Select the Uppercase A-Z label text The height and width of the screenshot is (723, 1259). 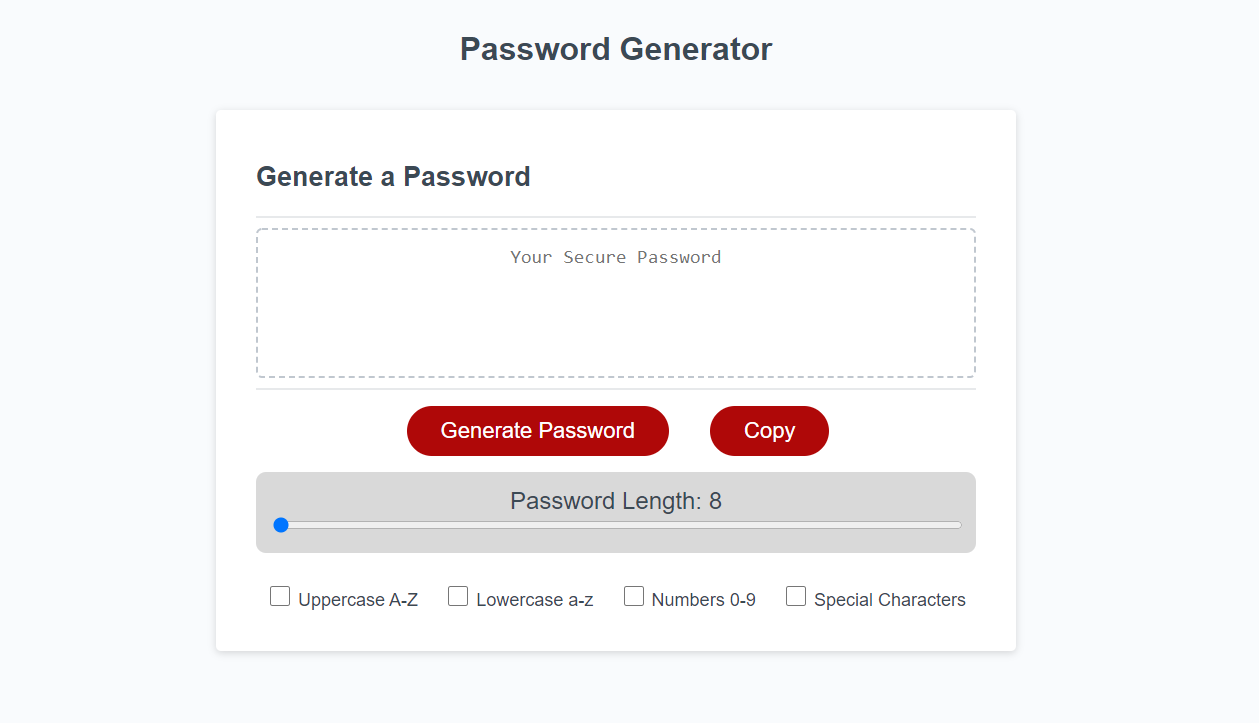(357, 599)
